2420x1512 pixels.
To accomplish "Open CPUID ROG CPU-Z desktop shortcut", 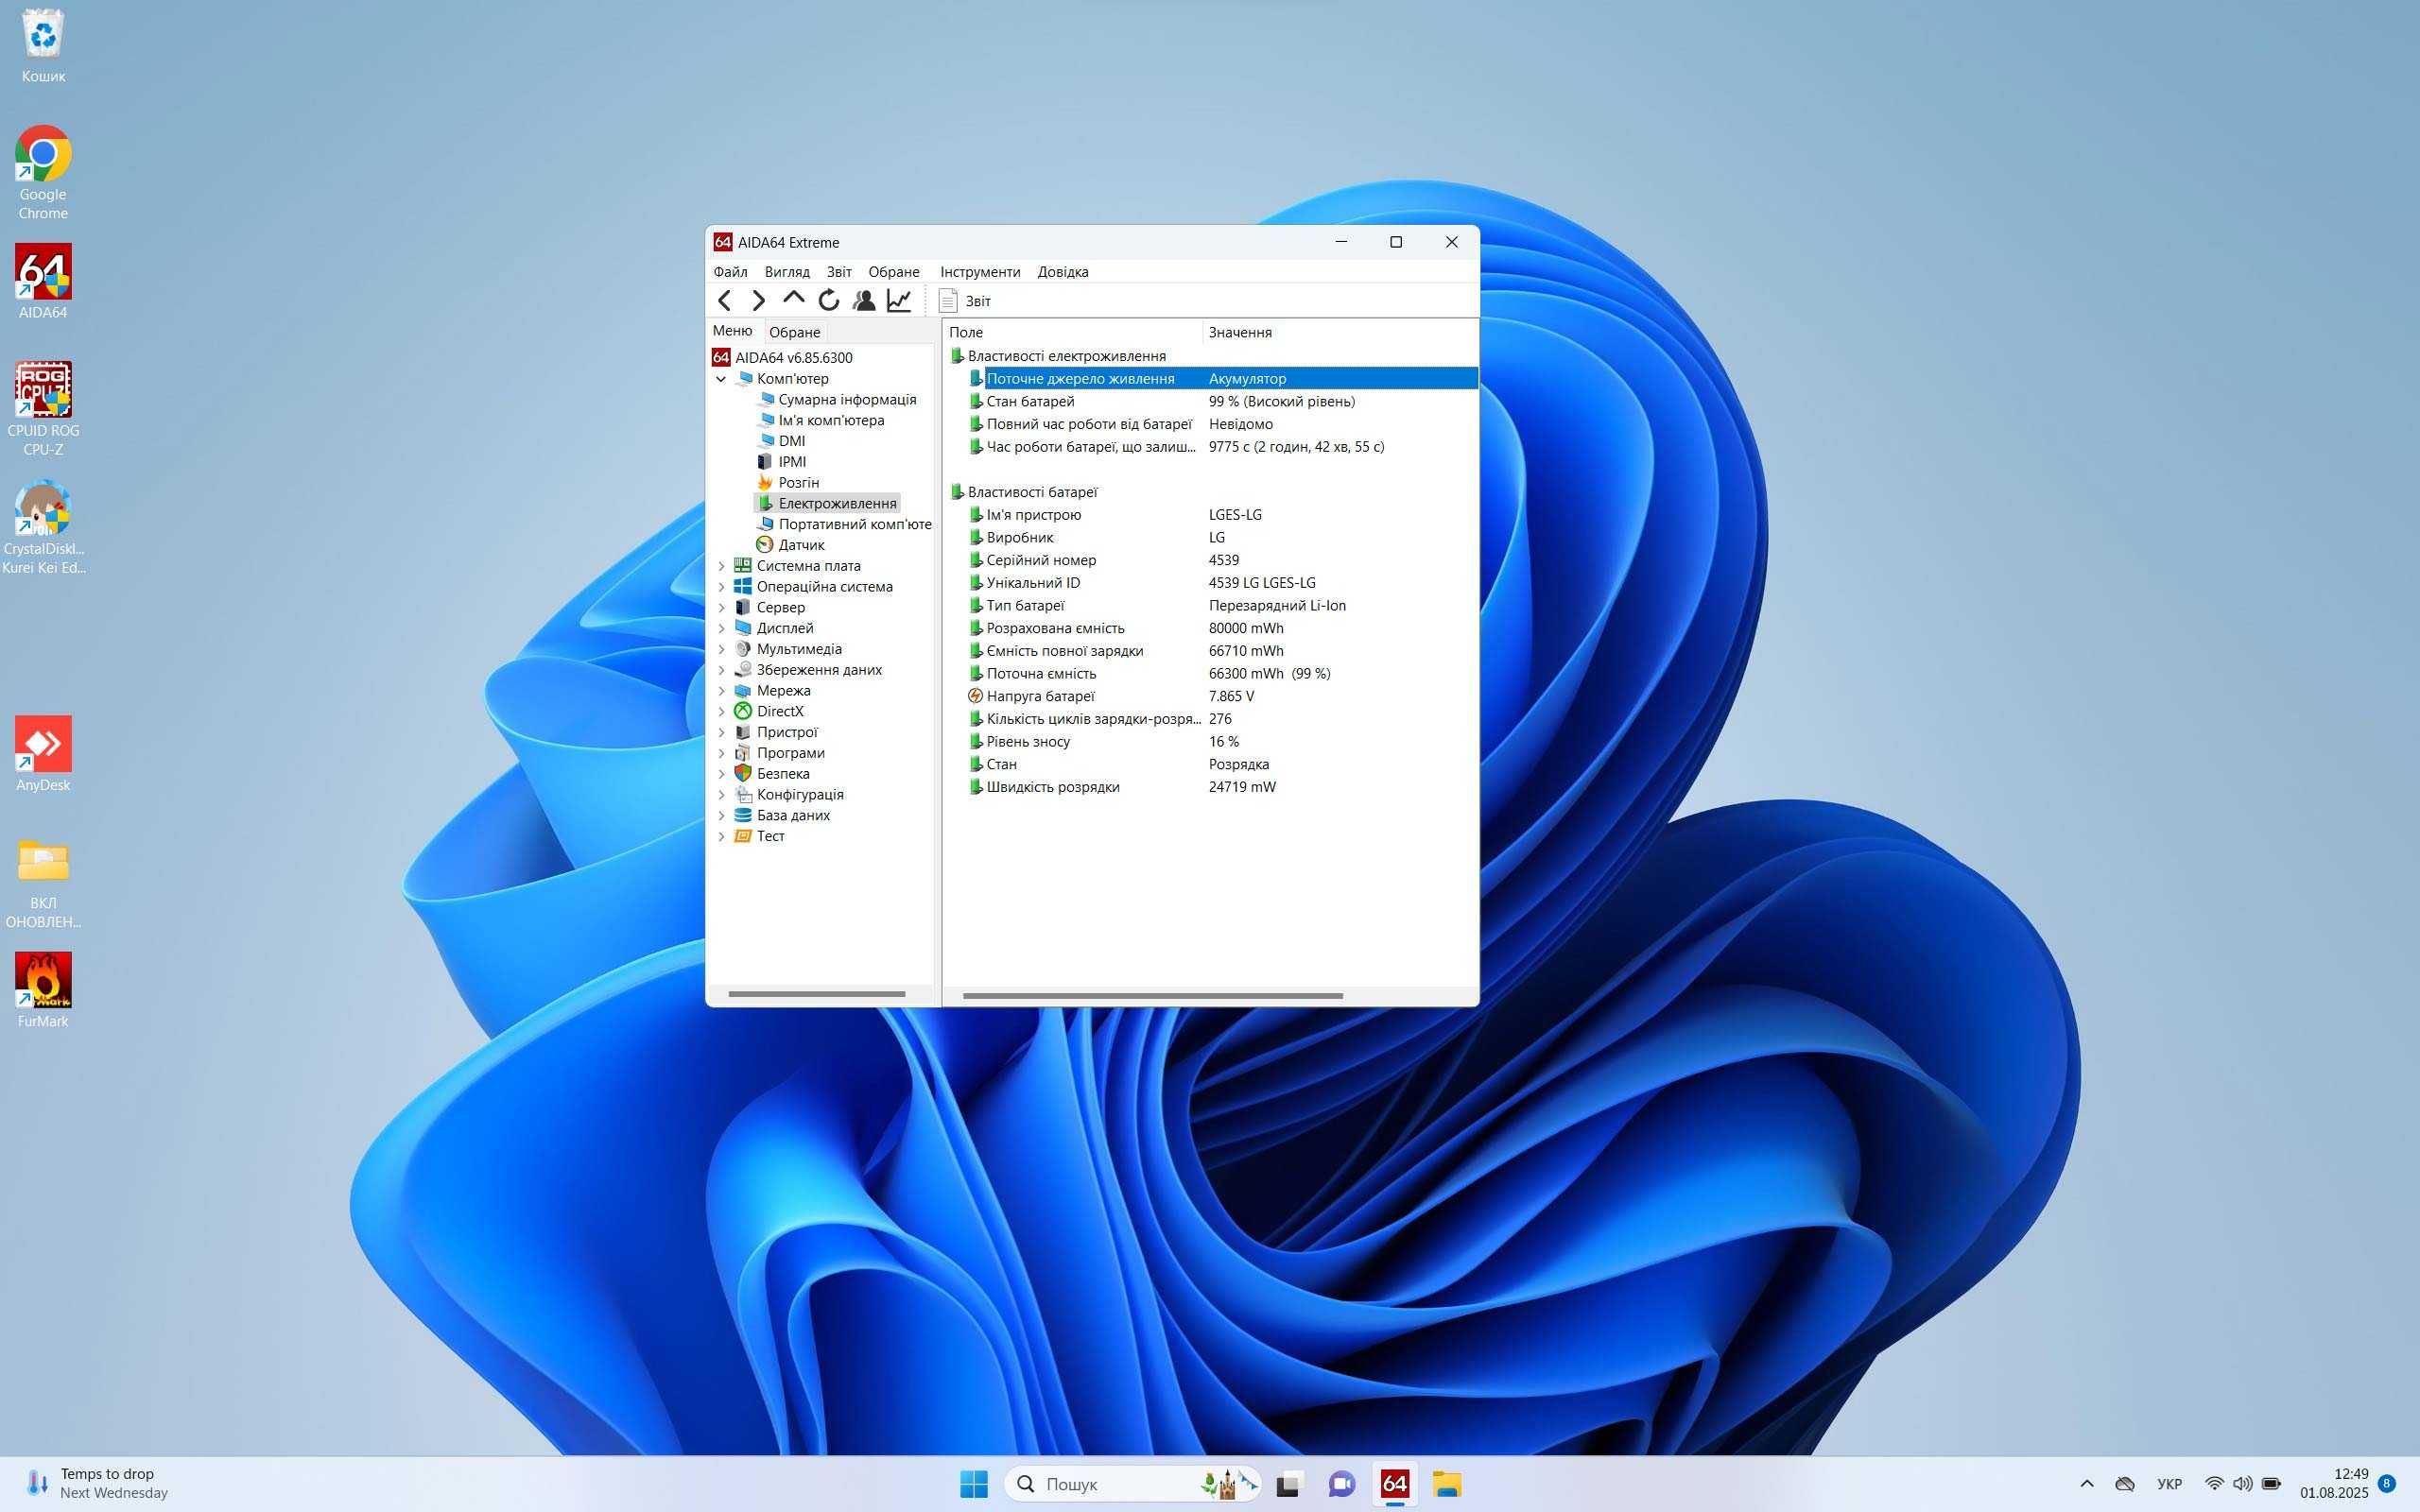I will coord(43,408).
